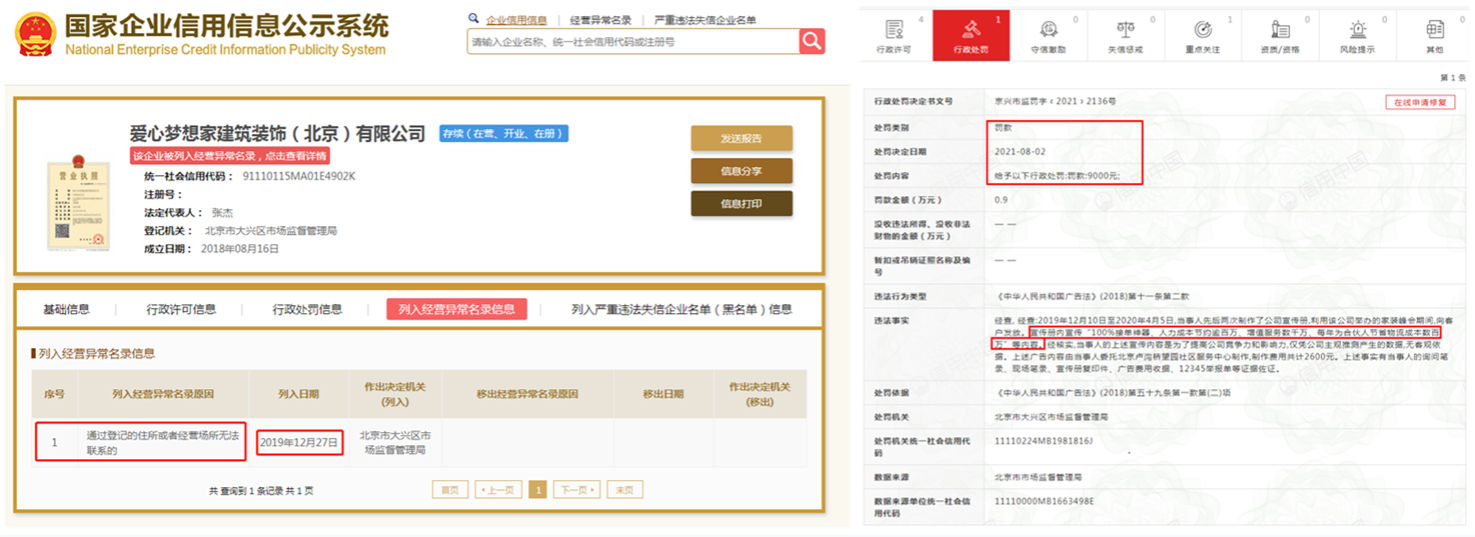Select page 1 in pagination
This screenshot has width=1475, height=537.
tap(538, 490)
